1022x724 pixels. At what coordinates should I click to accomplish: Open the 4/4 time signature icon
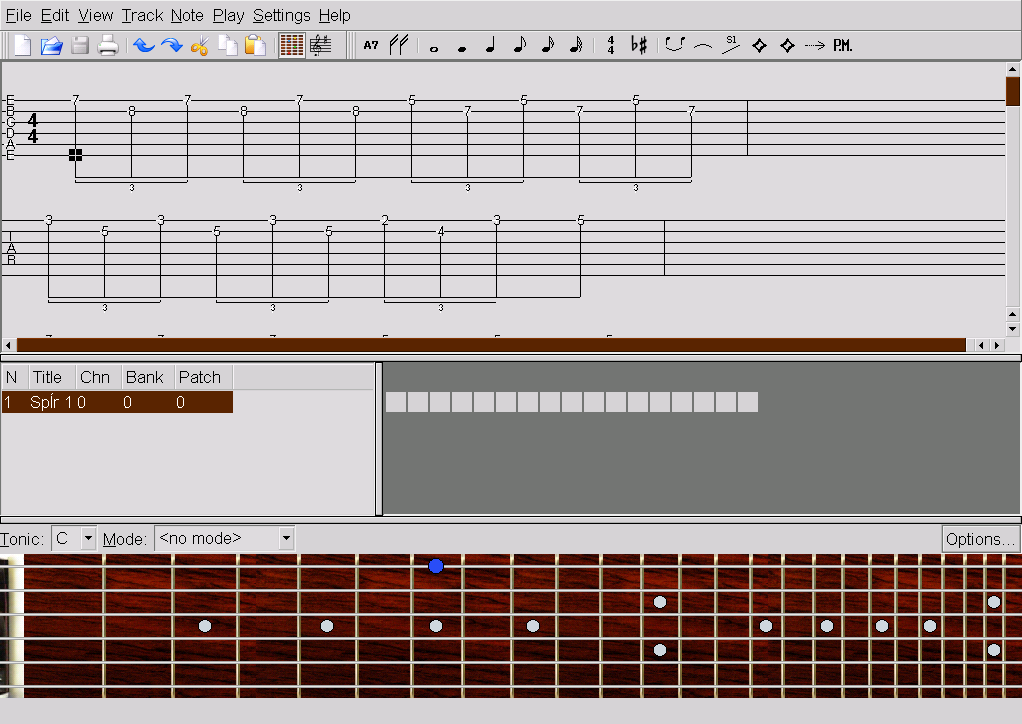[x=611, y=45]
